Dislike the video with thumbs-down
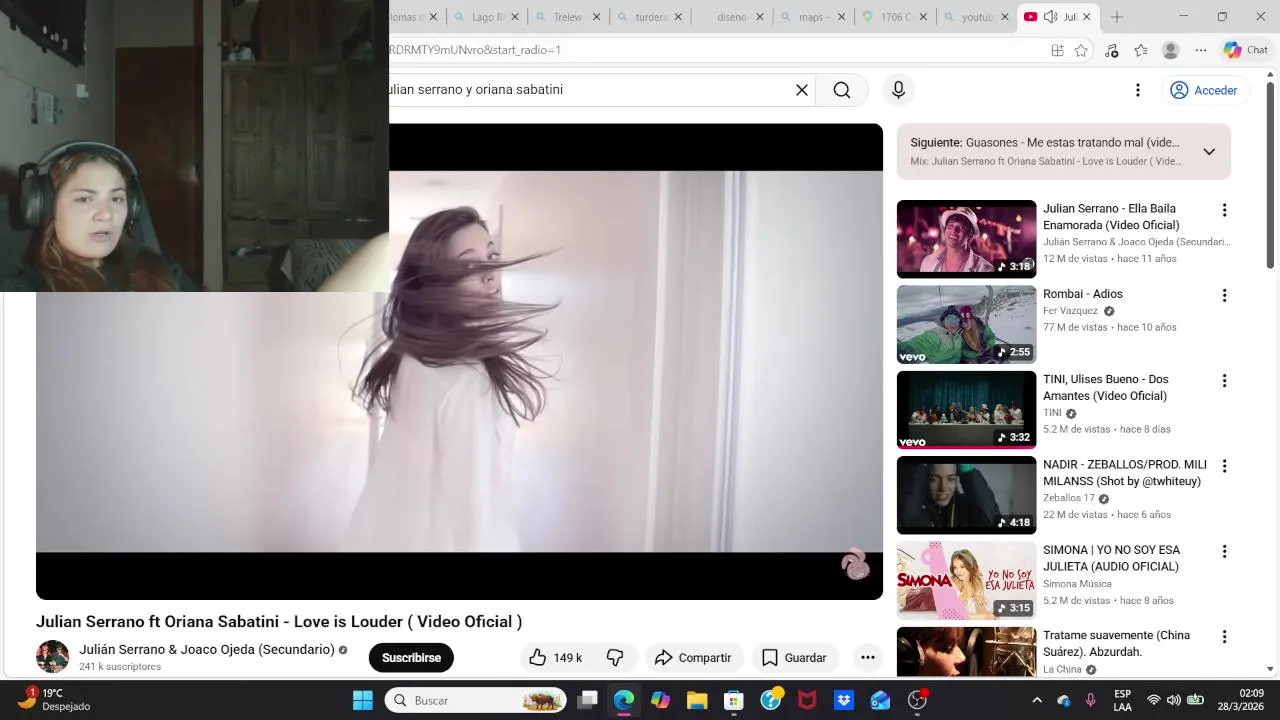Image resolution: width=1280 pixels, height=720 pixels. (615, 657)
